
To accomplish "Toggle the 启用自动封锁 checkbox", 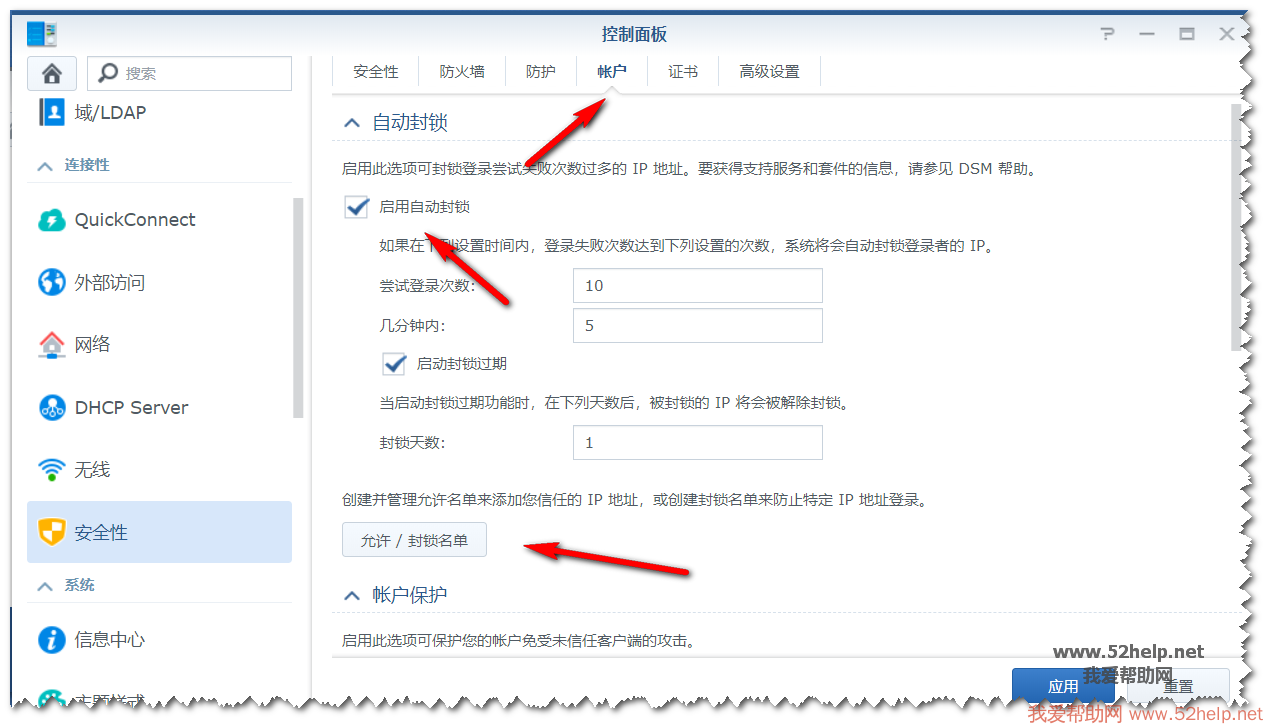I will [x=356, y=207].
